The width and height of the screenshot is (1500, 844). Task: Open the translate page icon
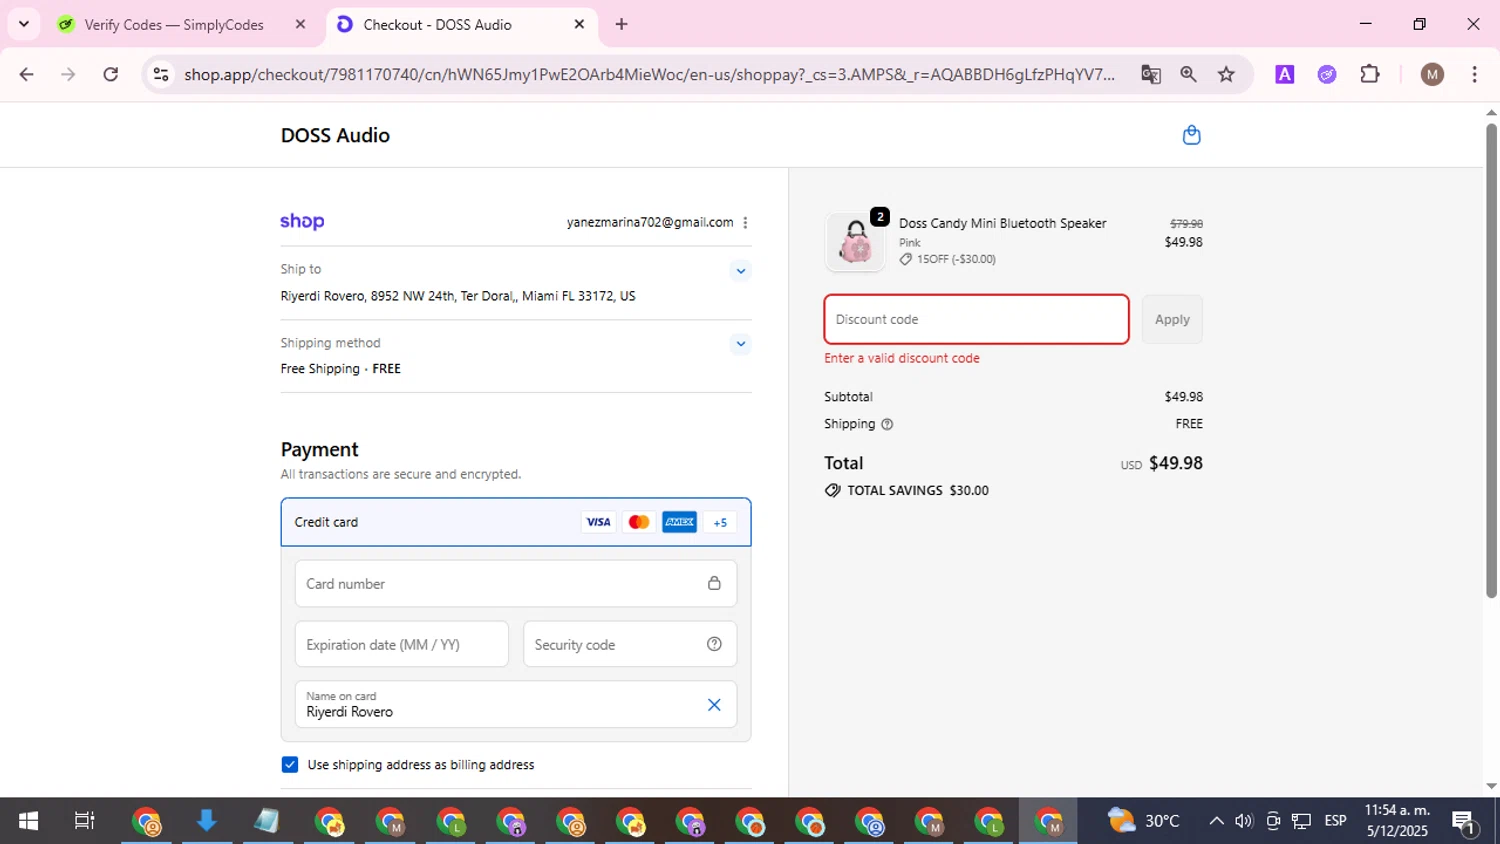[1151, 74]
